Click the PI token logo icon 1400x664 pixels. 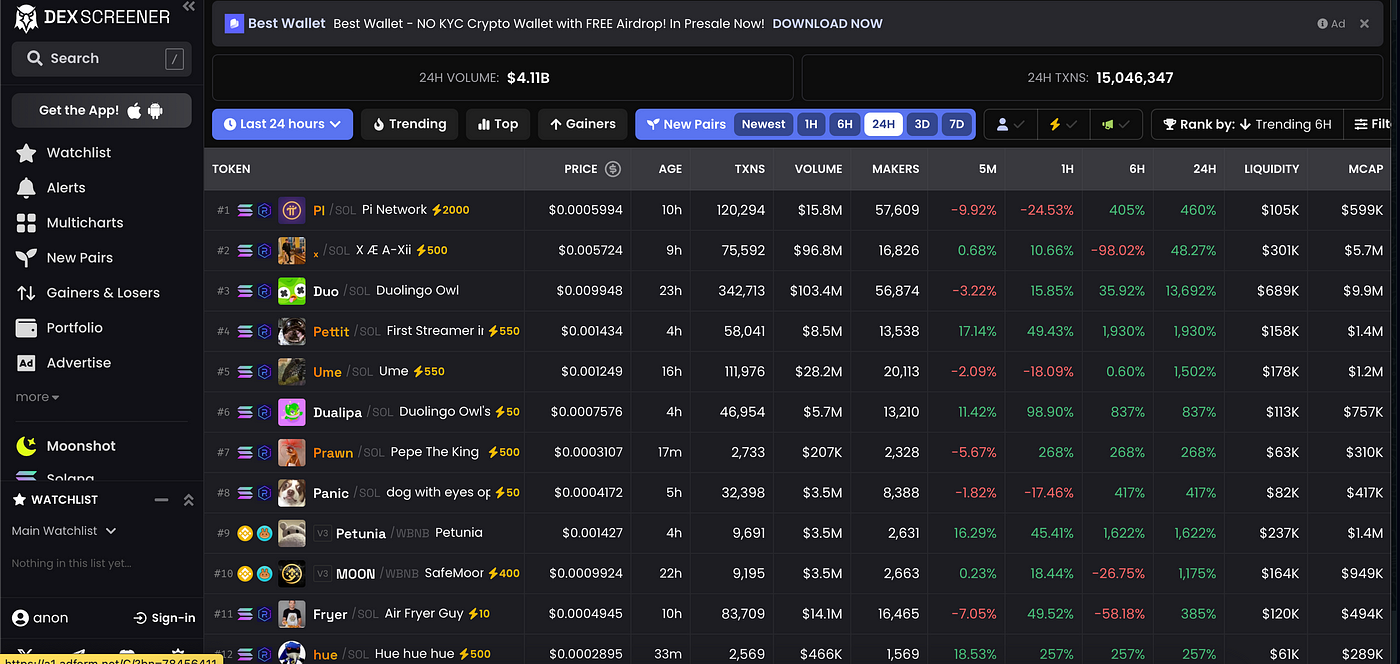tap(292, 210)
